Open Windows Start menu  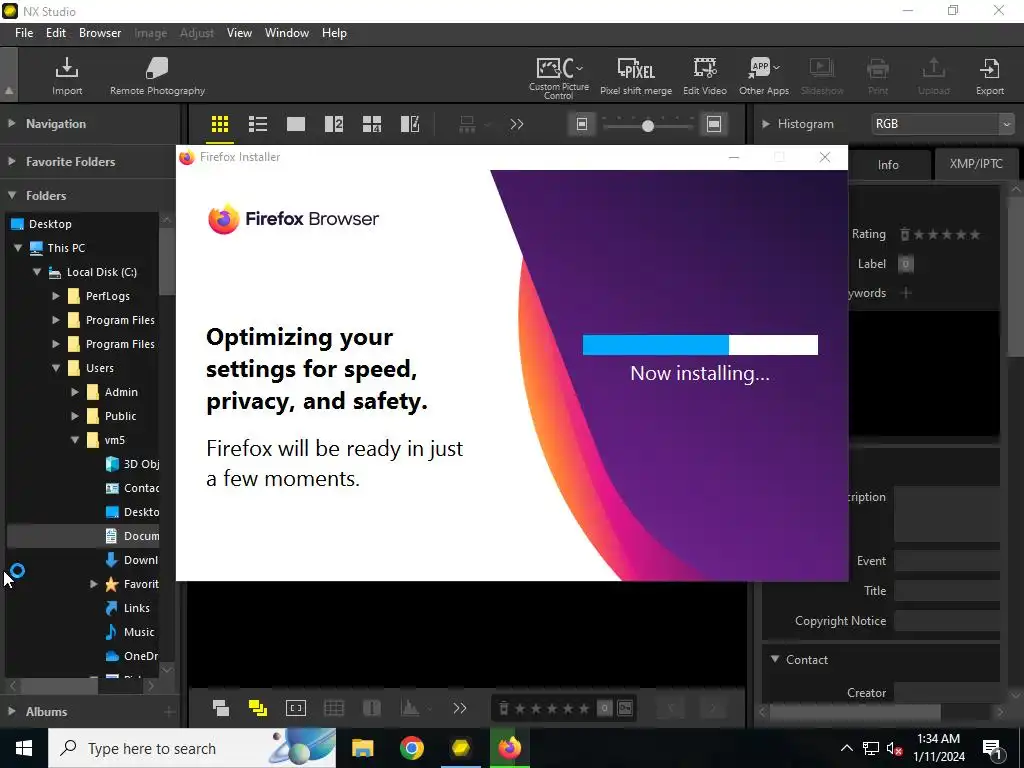(24, 748)
